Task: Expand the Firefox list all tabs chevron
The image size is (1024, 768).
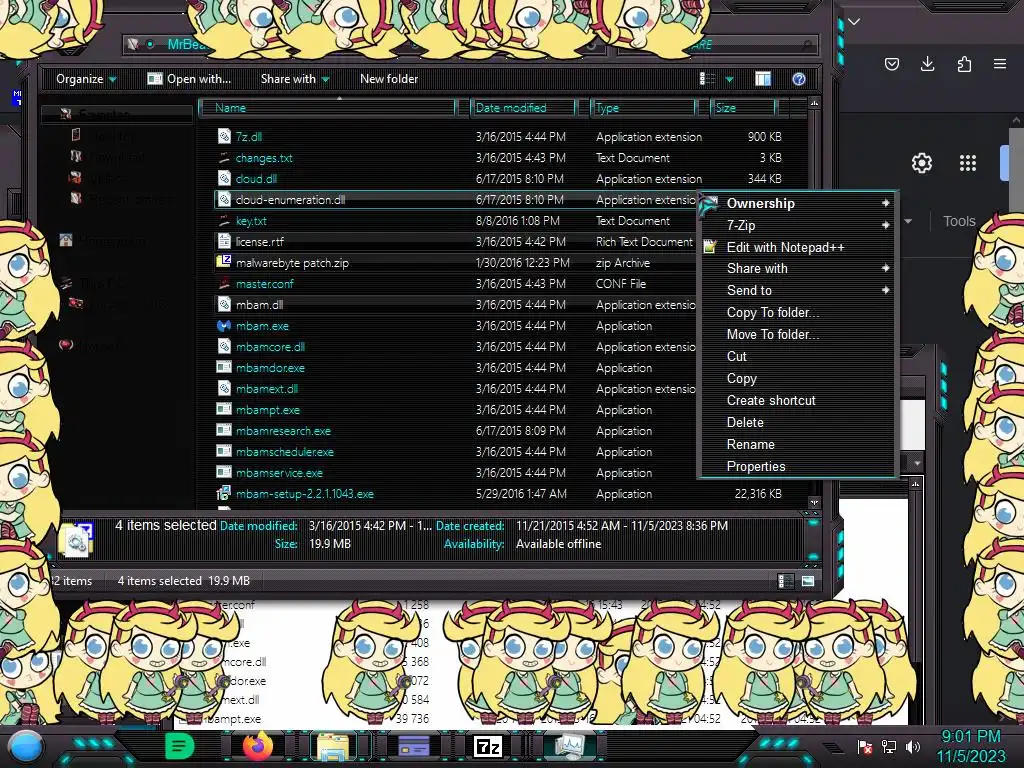Action: 854,22
